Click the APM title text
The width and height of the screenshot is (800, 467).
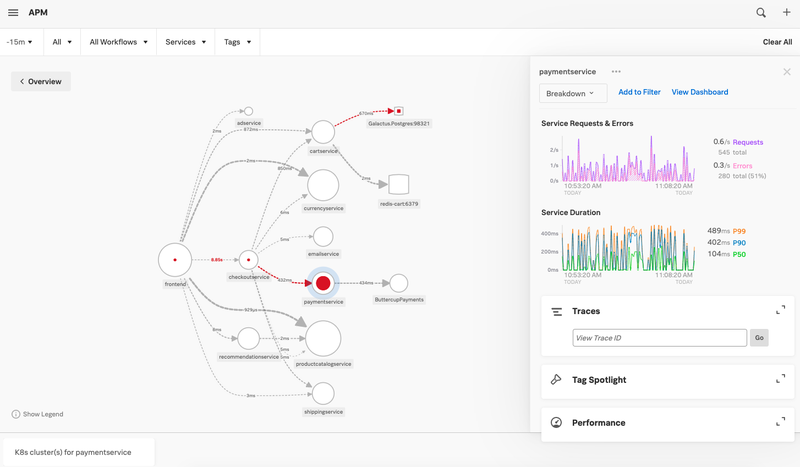[x=38, y=12]
